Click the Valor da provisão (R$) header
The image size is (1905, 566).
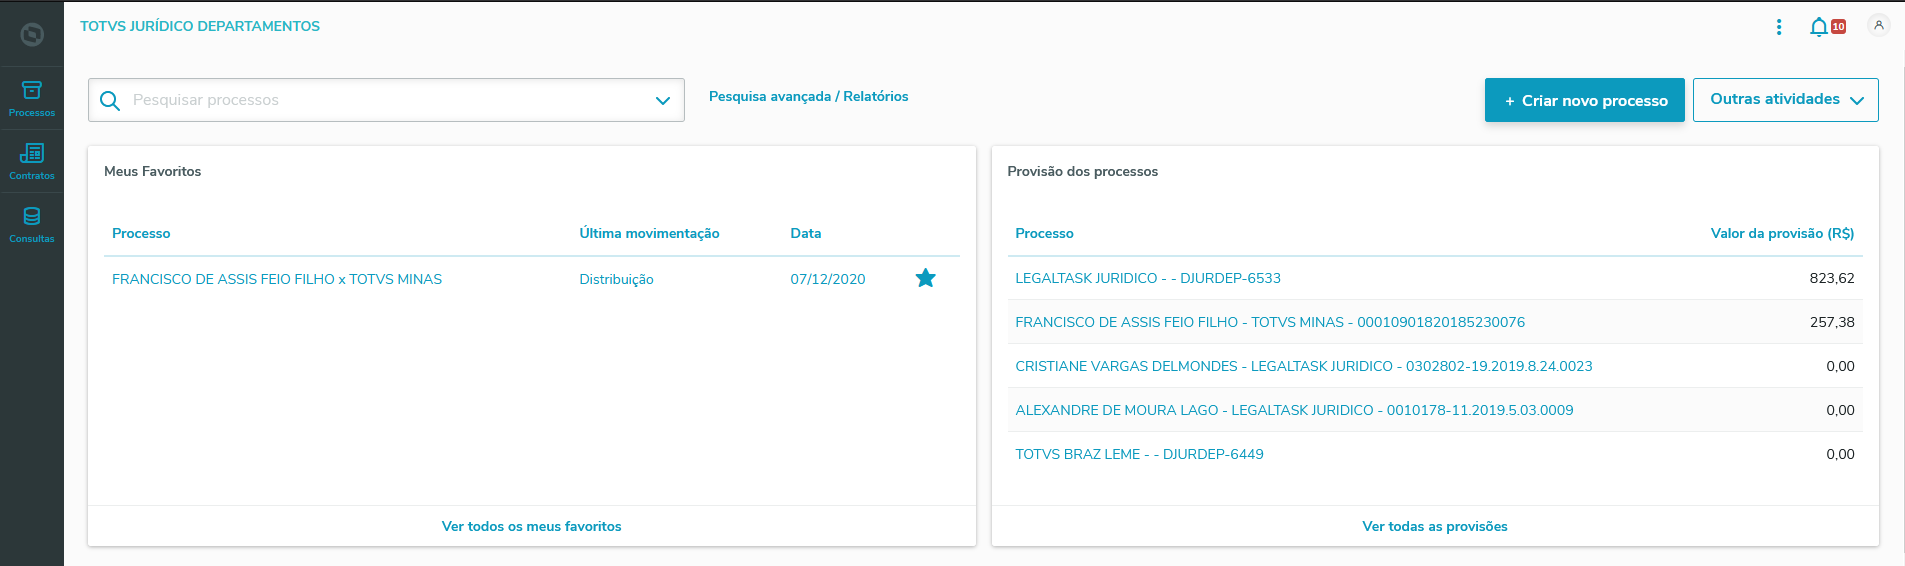pos(1782,233)
